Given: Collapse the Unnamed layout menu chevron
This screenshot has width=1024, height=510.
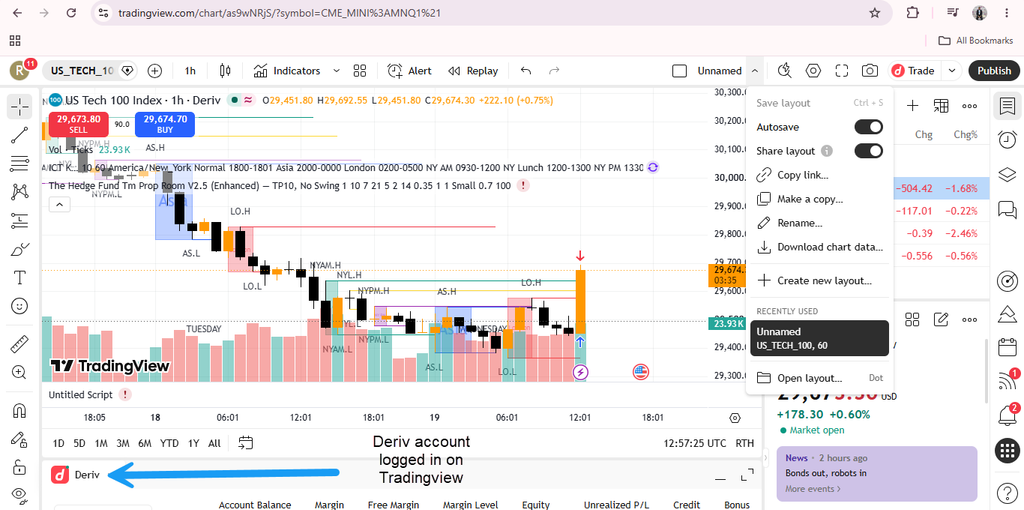Looking at the screenshot, I should click(755, 71).
